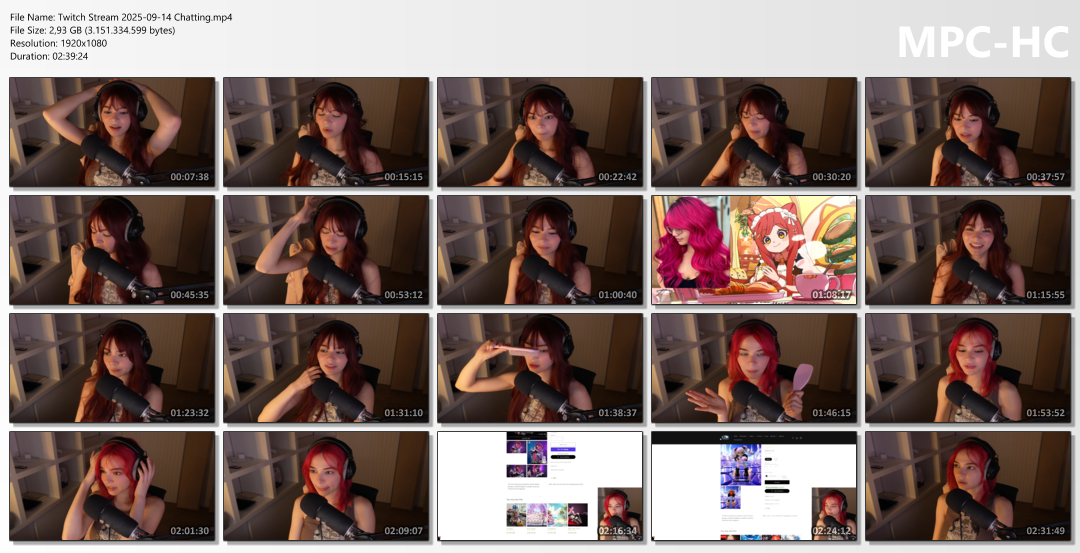Click the 00:37:57 thumbnail
This screenshot has width=1080, height=553.
968,132
